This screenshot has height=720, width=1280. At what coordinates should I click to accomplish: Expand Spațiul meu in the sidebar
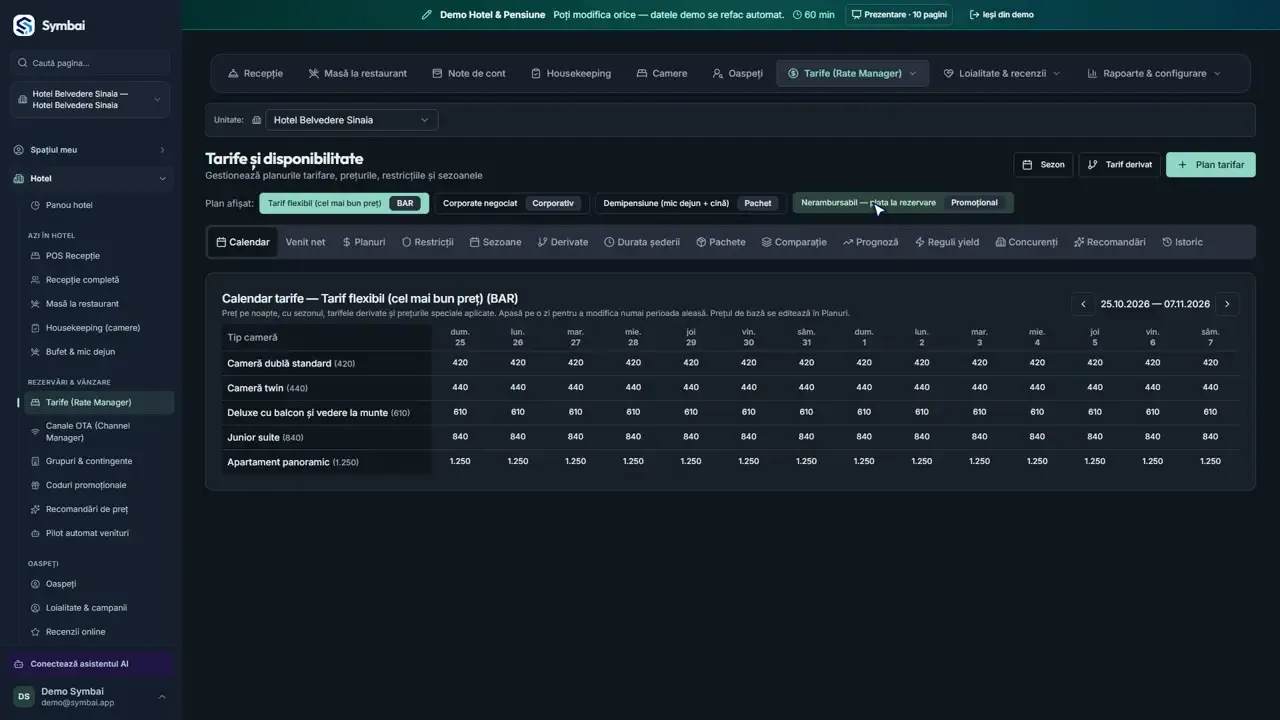click(90, 150)
